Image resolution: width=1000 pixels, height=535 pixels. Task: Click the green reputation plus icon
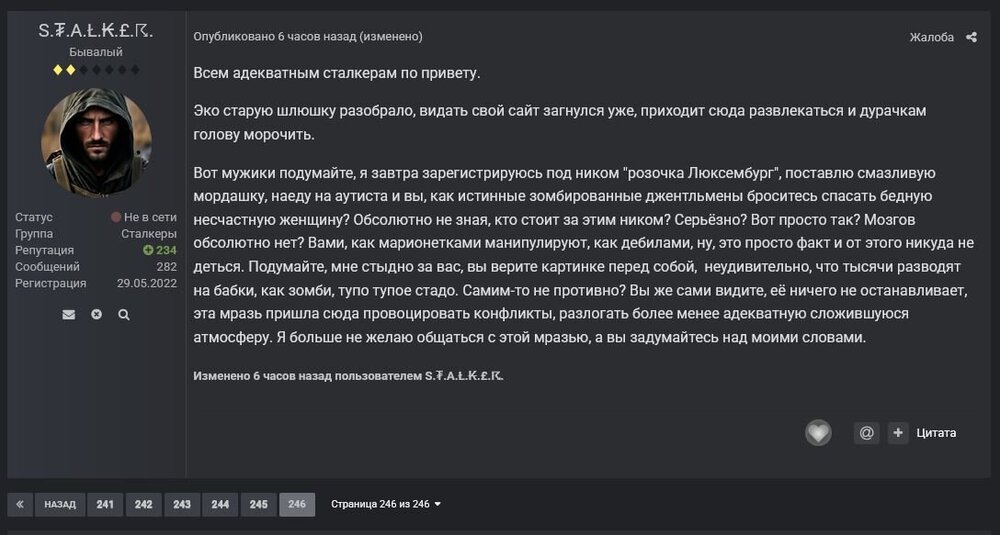coord(148,250)
